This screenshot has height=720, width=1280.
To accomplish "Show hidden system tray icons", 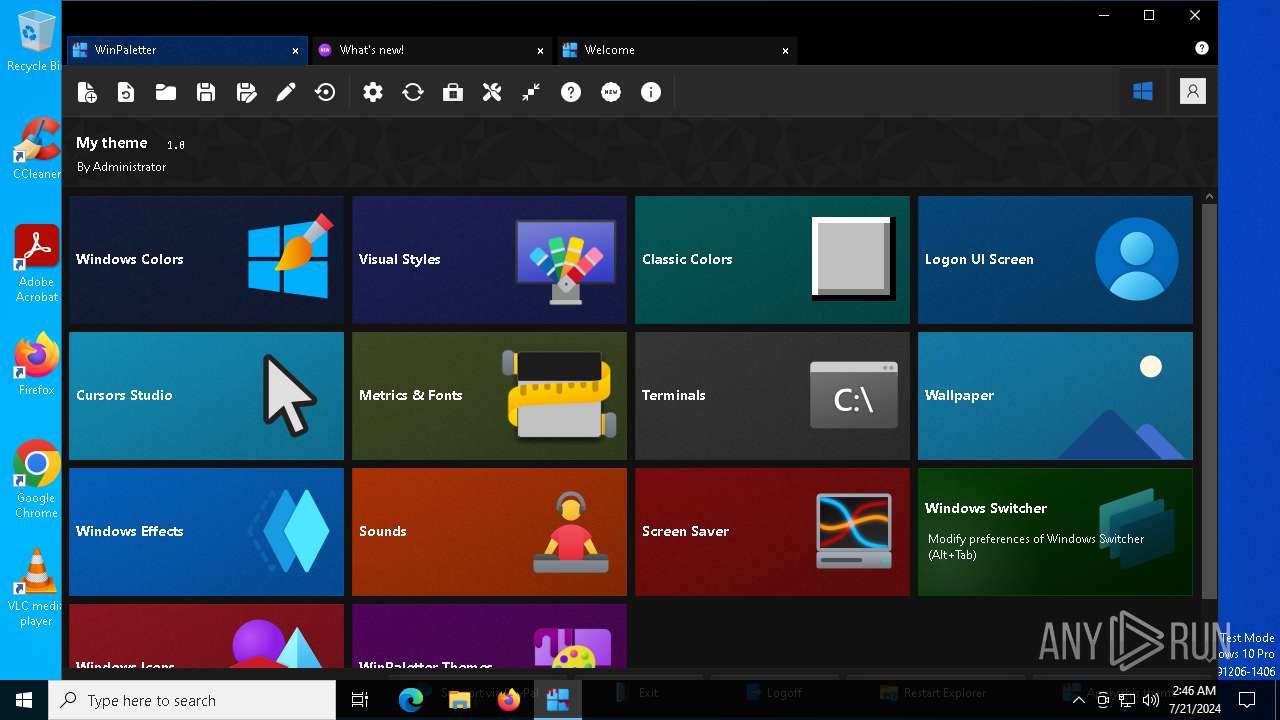I will pyautogui.click(x=1078, y=700).
